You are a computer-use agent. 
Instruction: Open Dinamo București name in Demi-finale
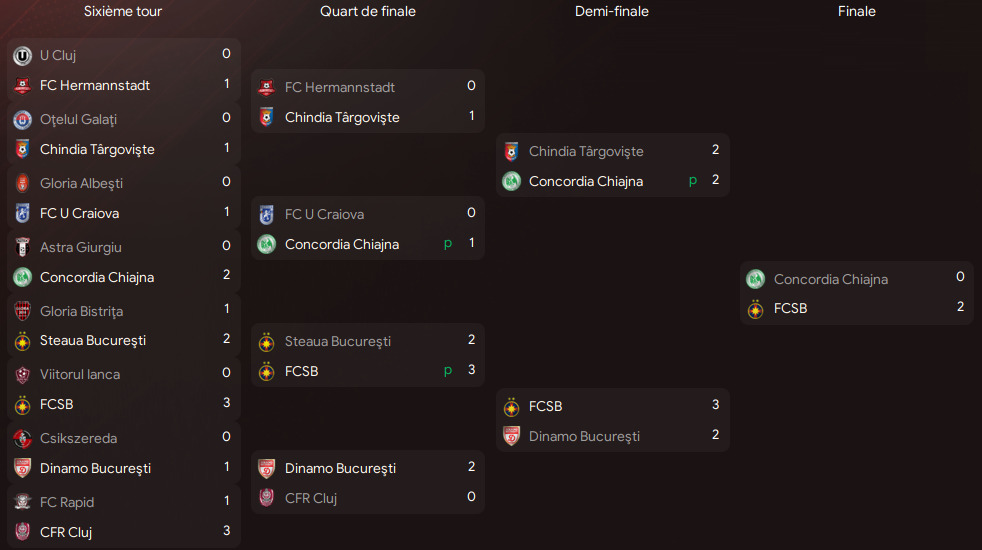click(584, 436)
